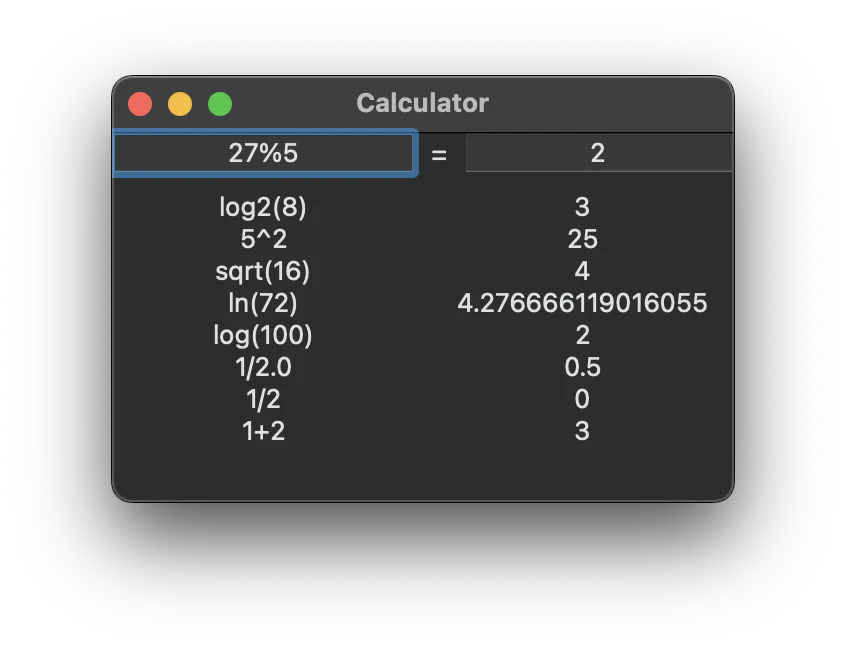
Task: Select the log(100) history entry
Action: pos(262,335)
